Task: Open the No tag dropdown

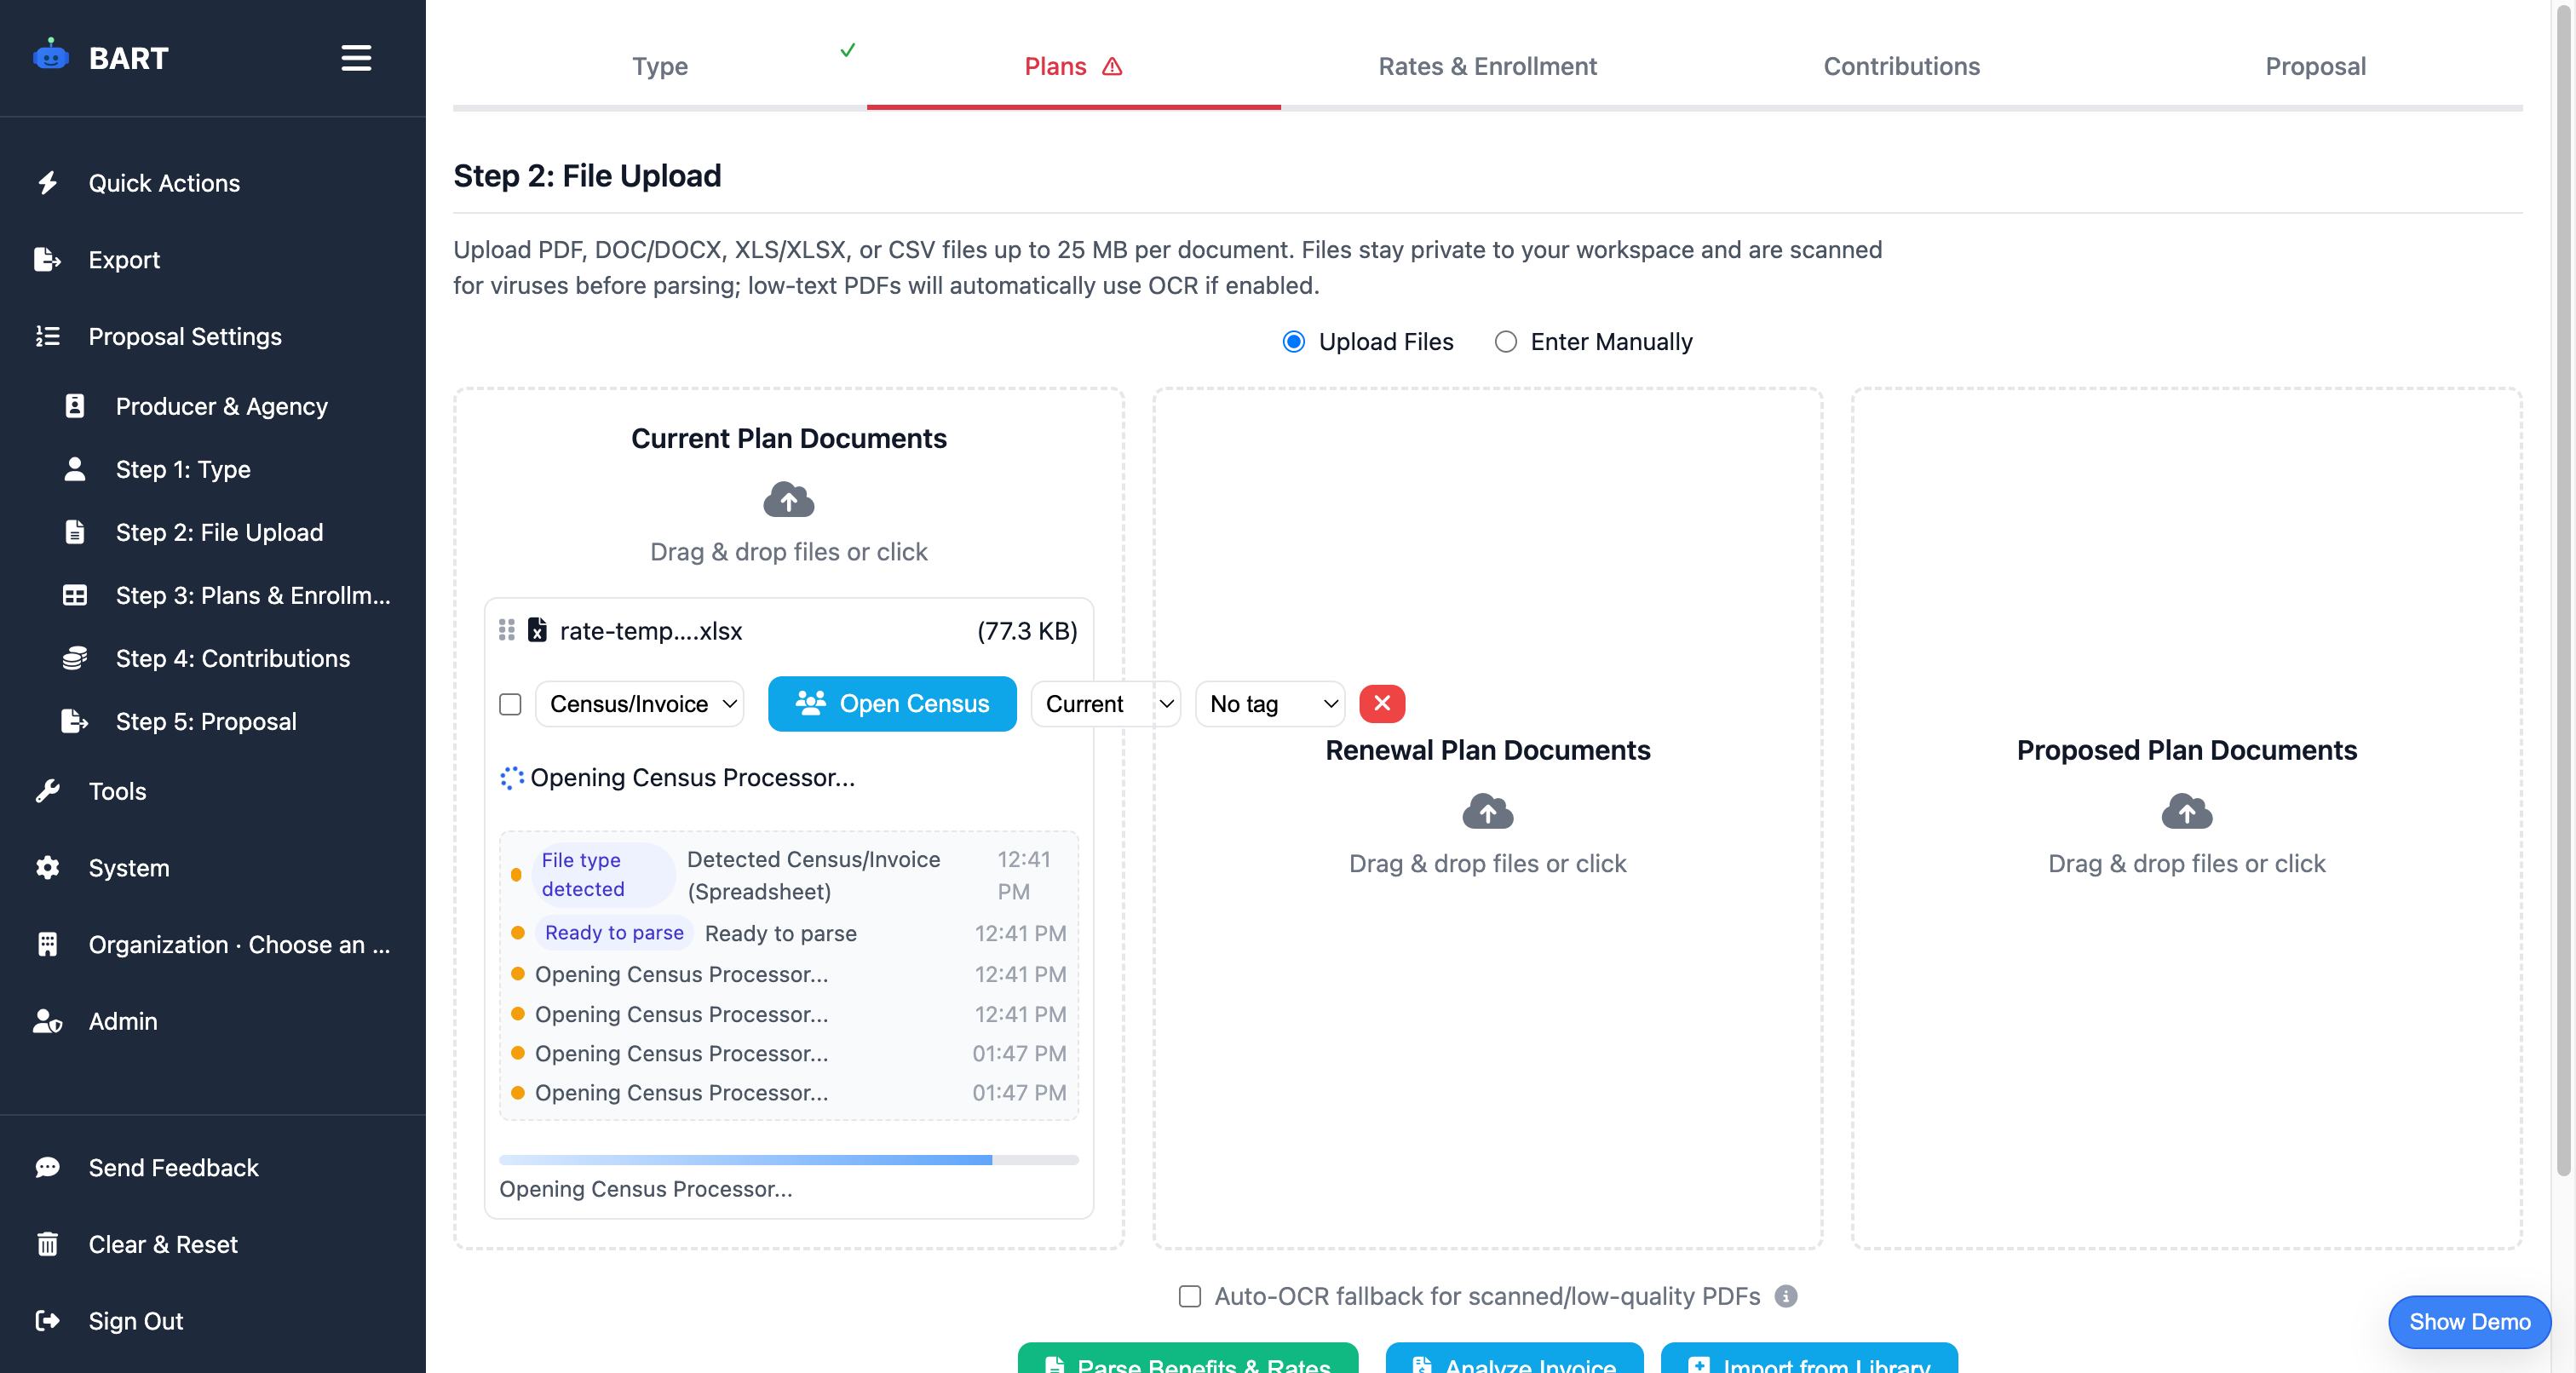Action: point(1269,703)
